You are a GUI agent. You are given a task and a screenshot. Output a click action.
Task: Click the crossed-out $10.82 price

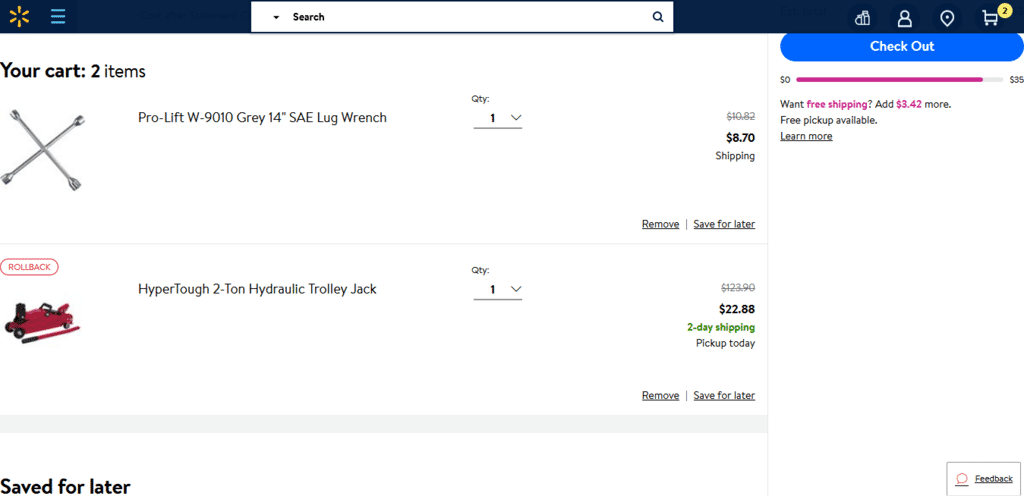(741, 117)
